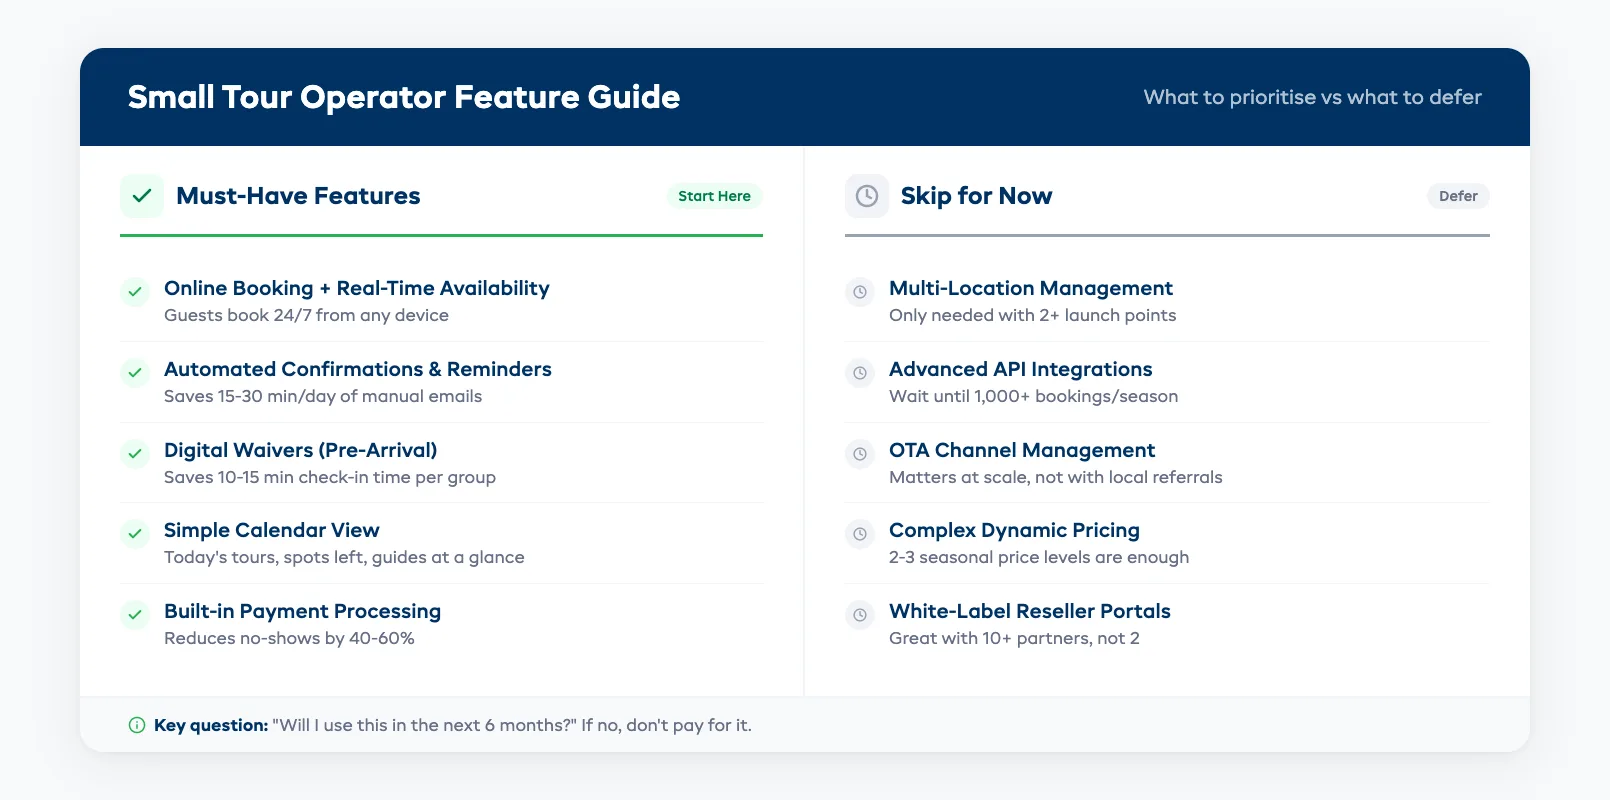The height and width of the screenshot is (800, 1610).
Task: Click the Defer badge
Action: [x=1458, y=196]
